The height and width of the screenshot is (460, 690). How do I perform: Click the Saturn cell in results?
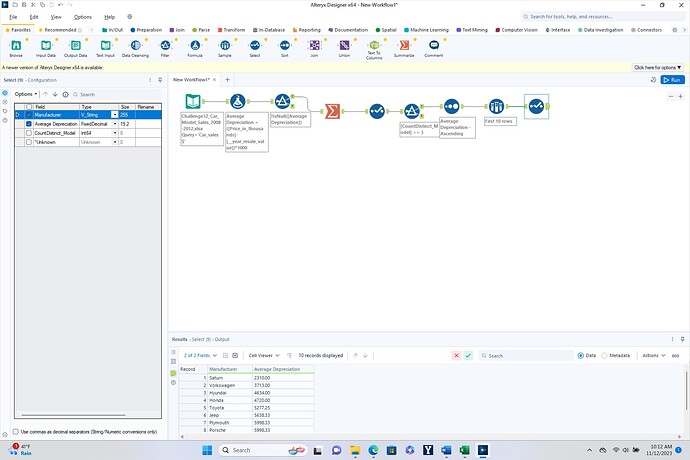tap(230, 378)
